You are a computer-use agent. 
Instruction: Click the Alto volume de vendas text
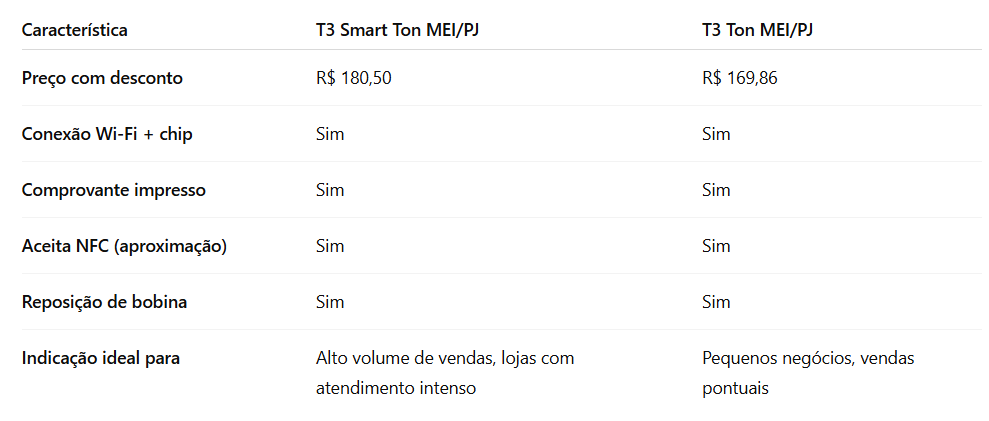click(x=407, y=358)
